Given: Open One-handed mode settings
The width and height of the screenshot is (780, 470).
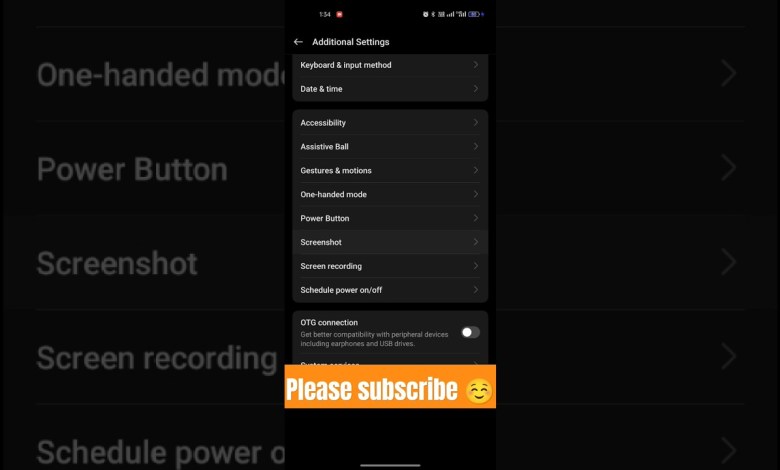Looking at the screenshot, I should [x=390, y=194].
